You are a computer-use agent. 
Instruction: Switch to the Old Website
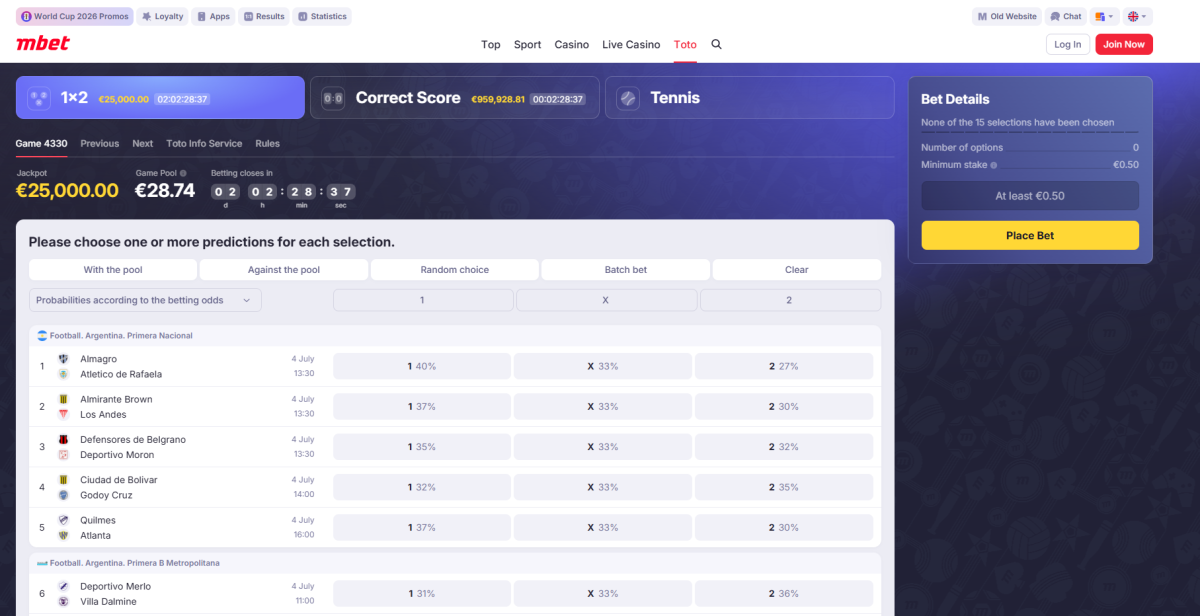1007,16
